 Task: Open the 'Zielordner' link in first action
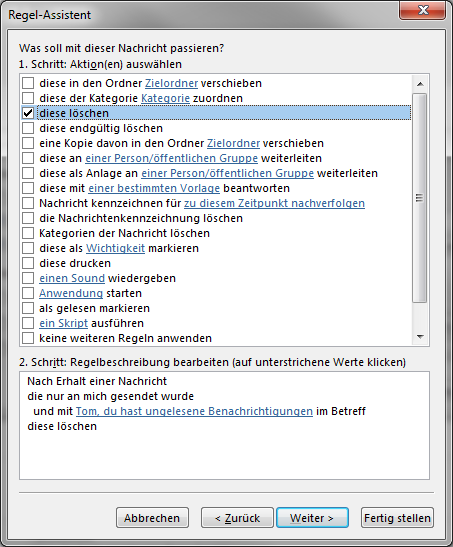(171, 83)
